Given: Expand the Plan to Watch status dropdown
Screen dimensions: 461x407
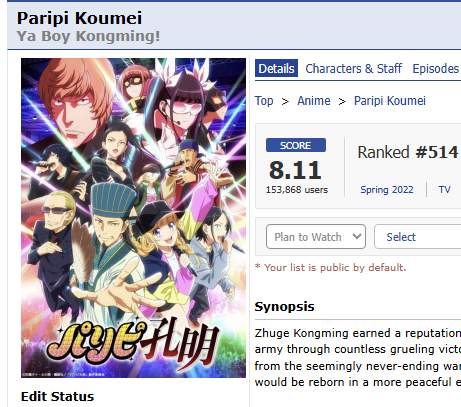Looking at the screenshot, I should pos(316,237).
